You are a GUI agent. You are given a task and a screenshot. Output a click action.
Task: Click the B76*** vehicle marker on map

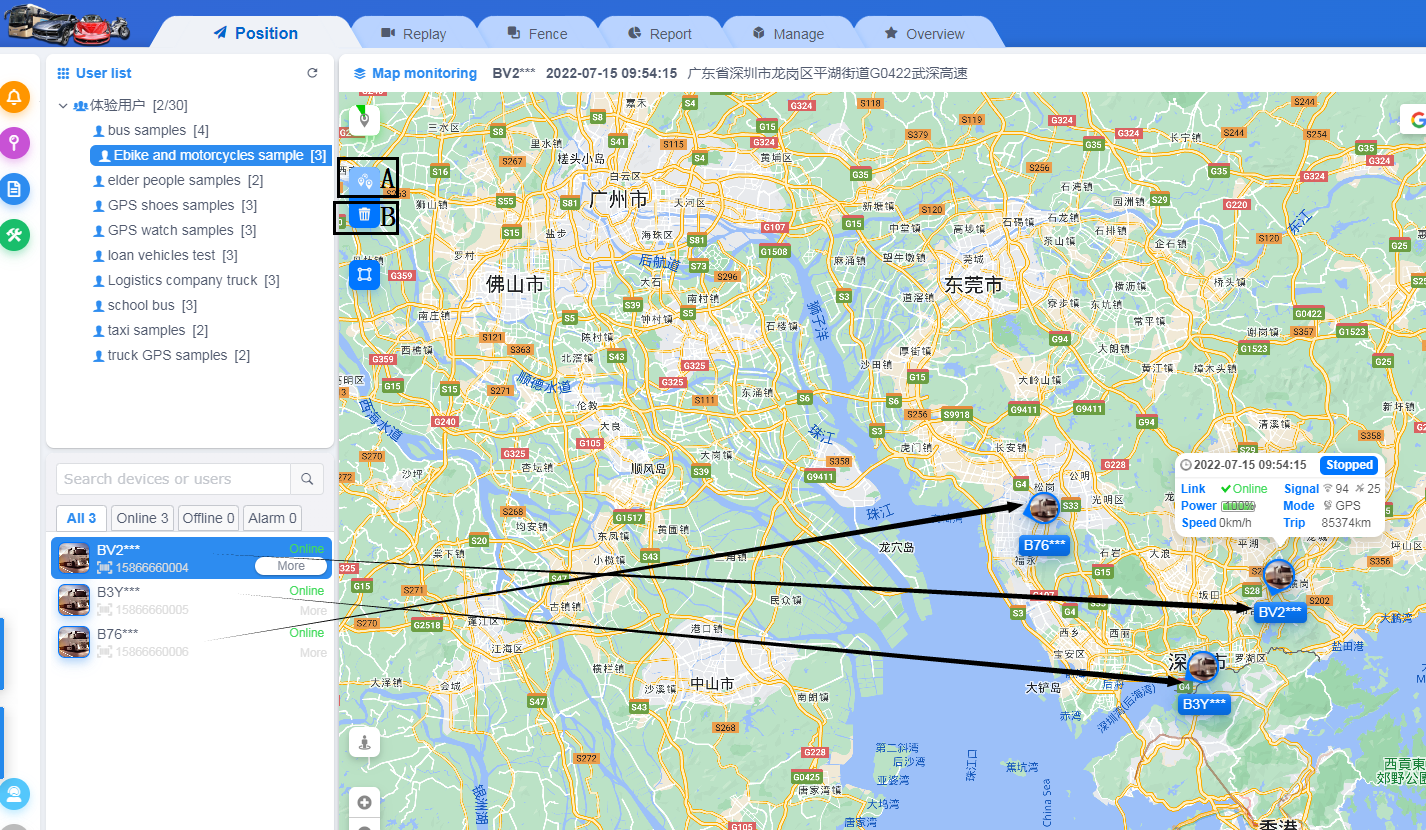1043,507
